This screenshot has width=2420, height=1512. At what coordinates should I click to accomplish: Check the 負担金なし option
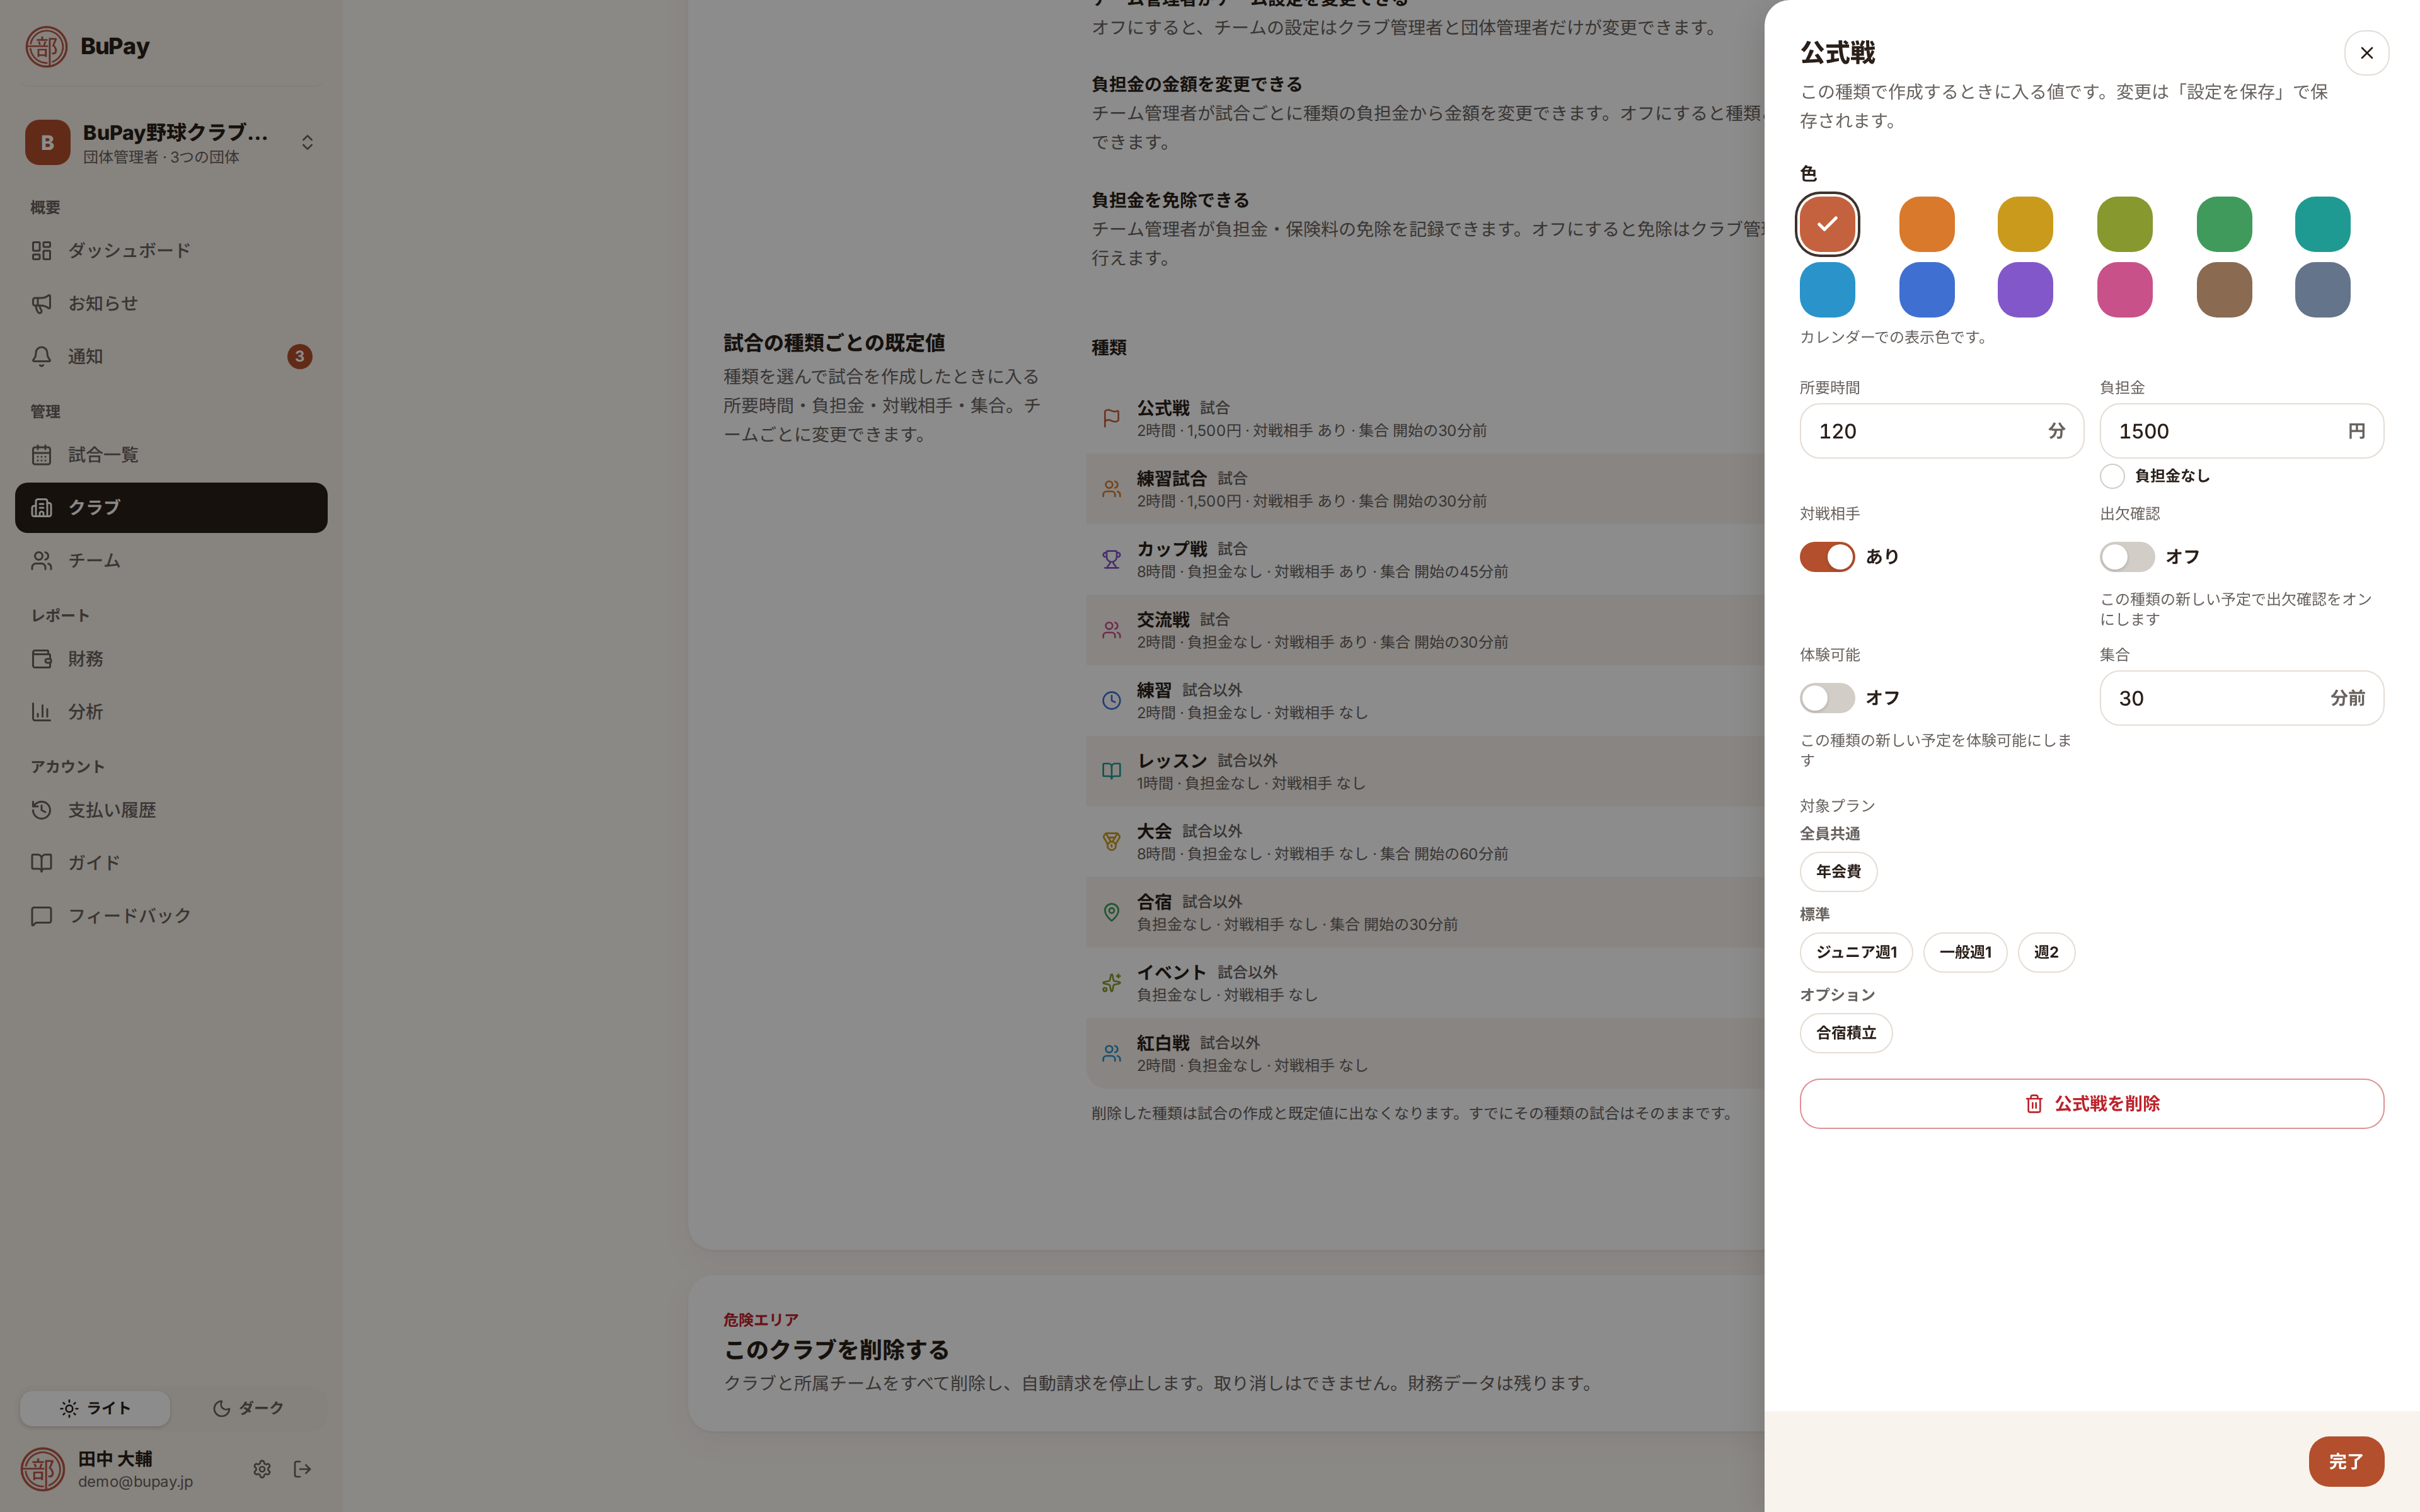2112,476
